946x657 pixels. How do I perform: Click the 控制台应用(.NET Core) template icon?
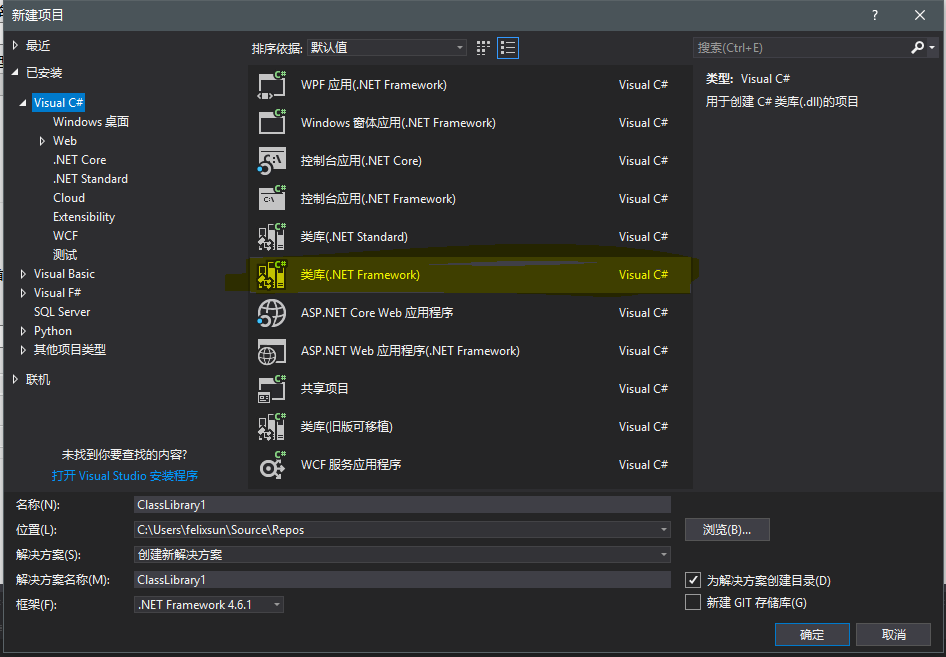pos(271,160)
